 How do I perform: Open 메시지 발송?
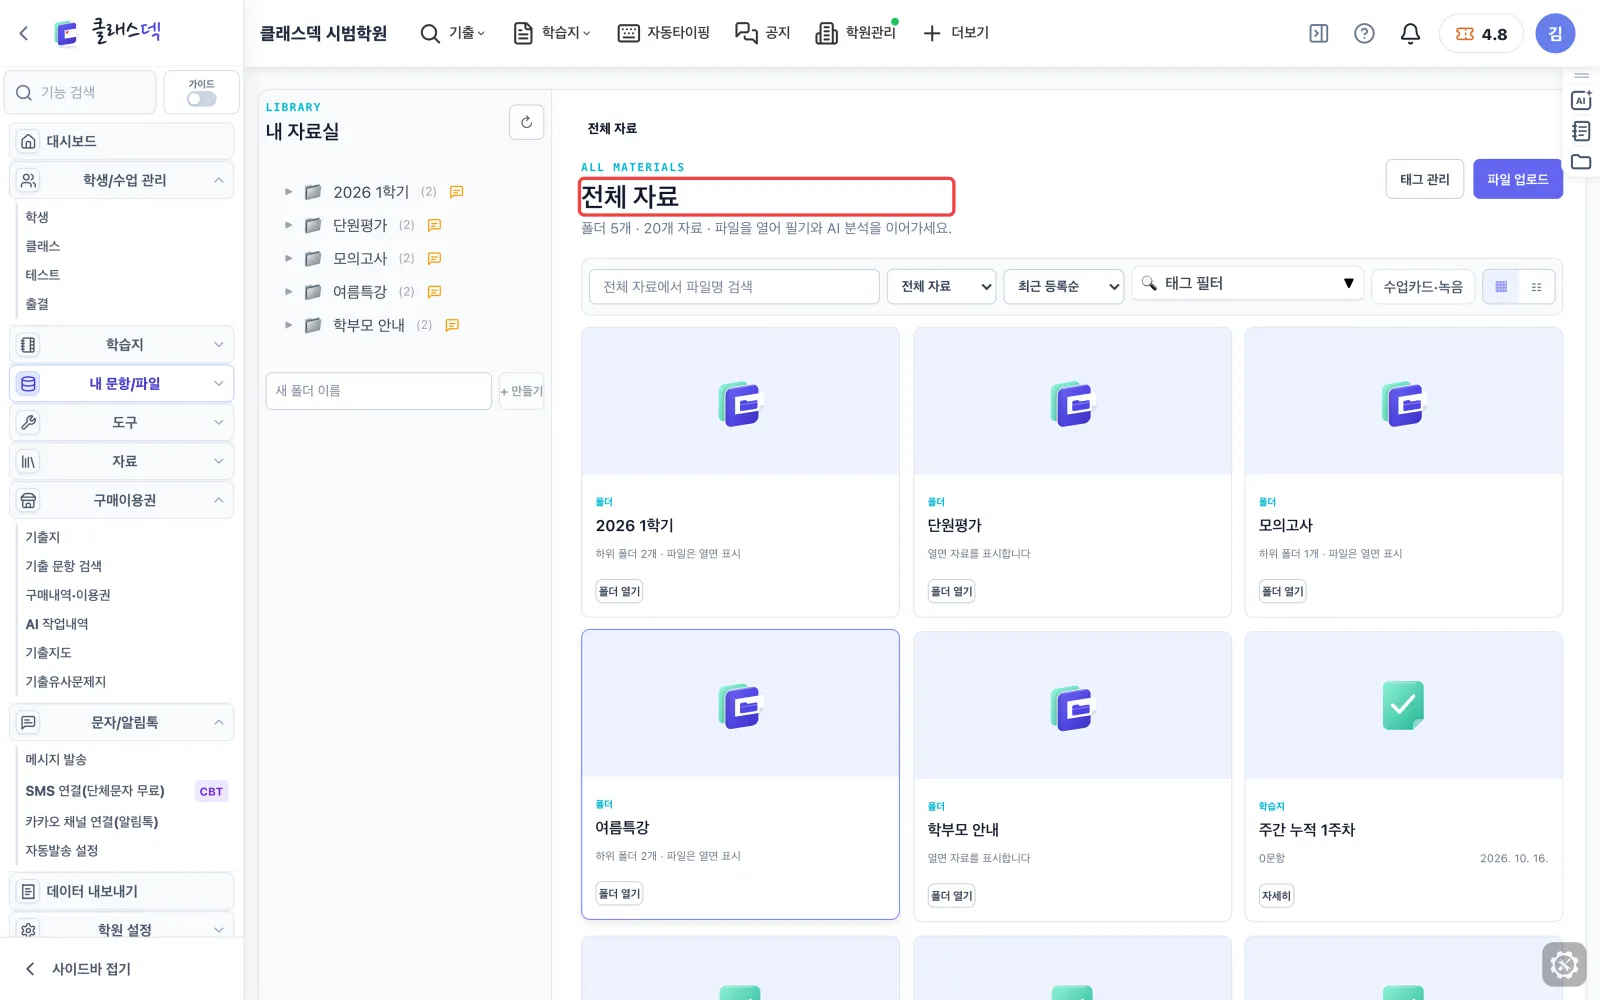point(56,760)
